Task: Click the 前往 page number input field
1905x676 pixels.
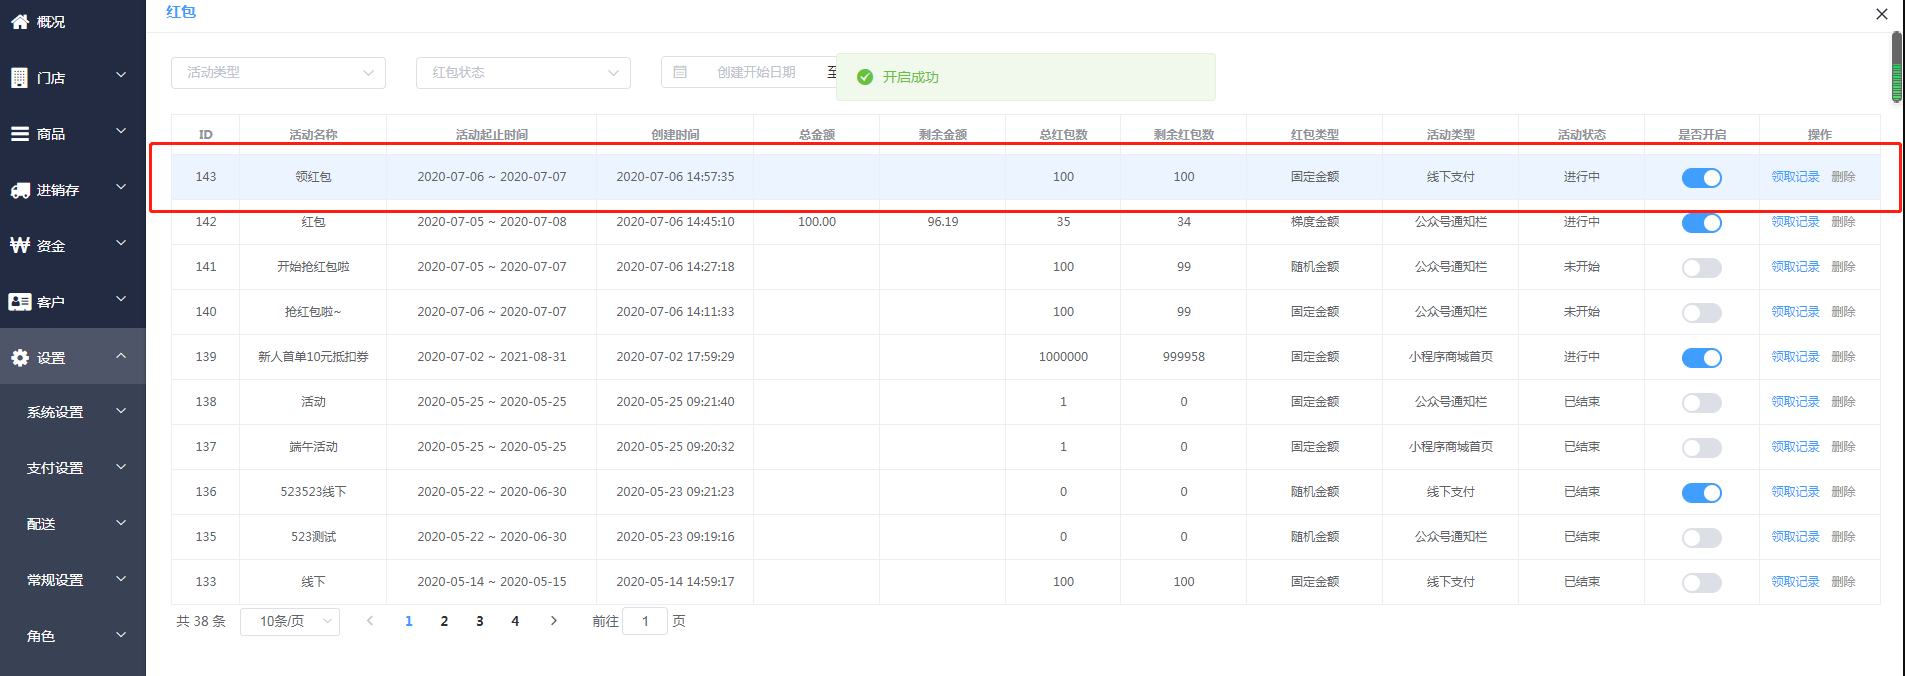Action: (x=645, y=622)
